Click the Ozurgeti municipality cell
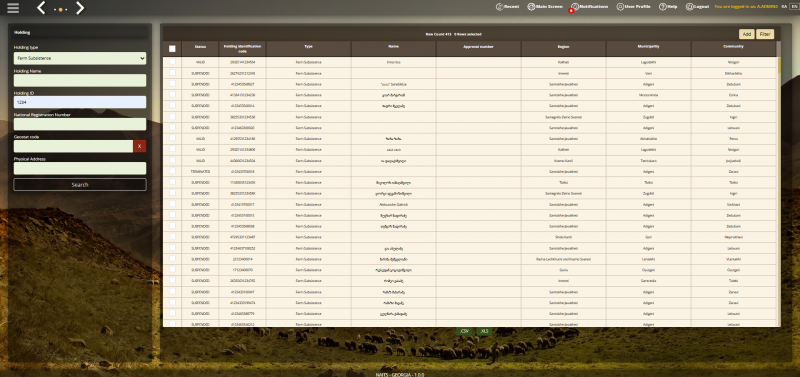800x377 pixels. click(x=648, y=270)
